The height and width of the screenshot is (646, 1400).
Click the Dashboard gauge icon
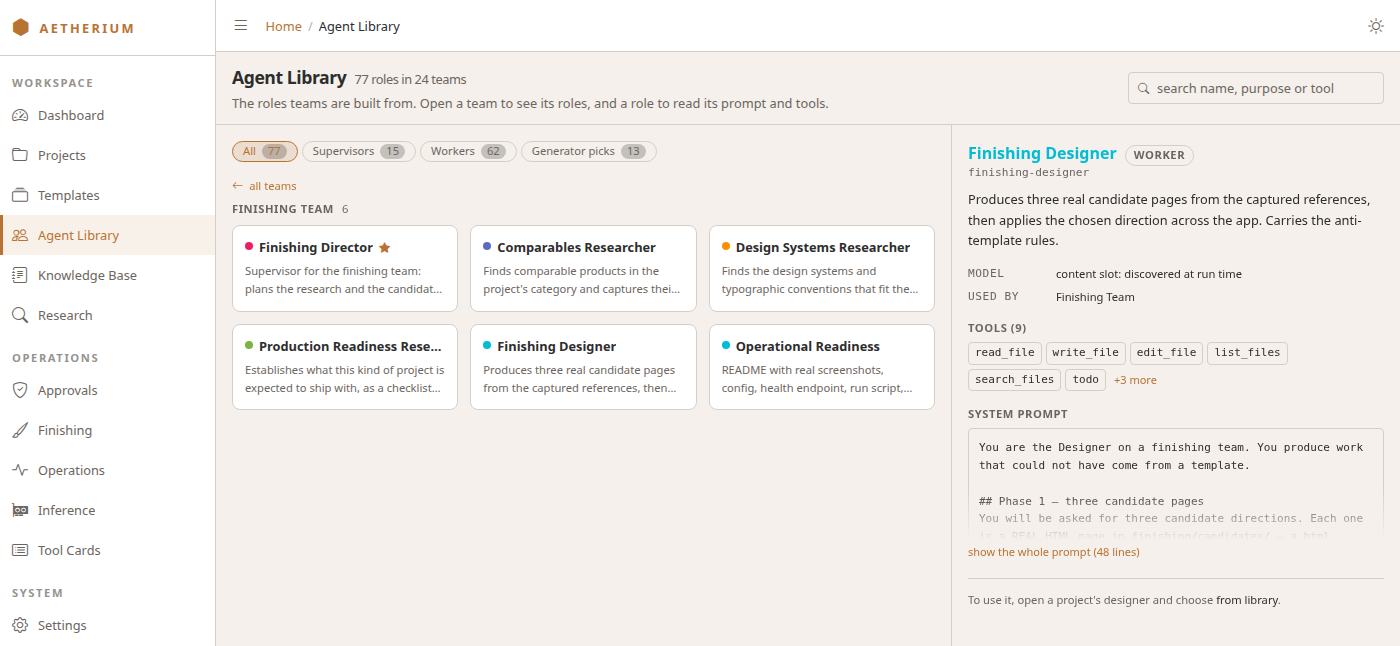[20, 115]
